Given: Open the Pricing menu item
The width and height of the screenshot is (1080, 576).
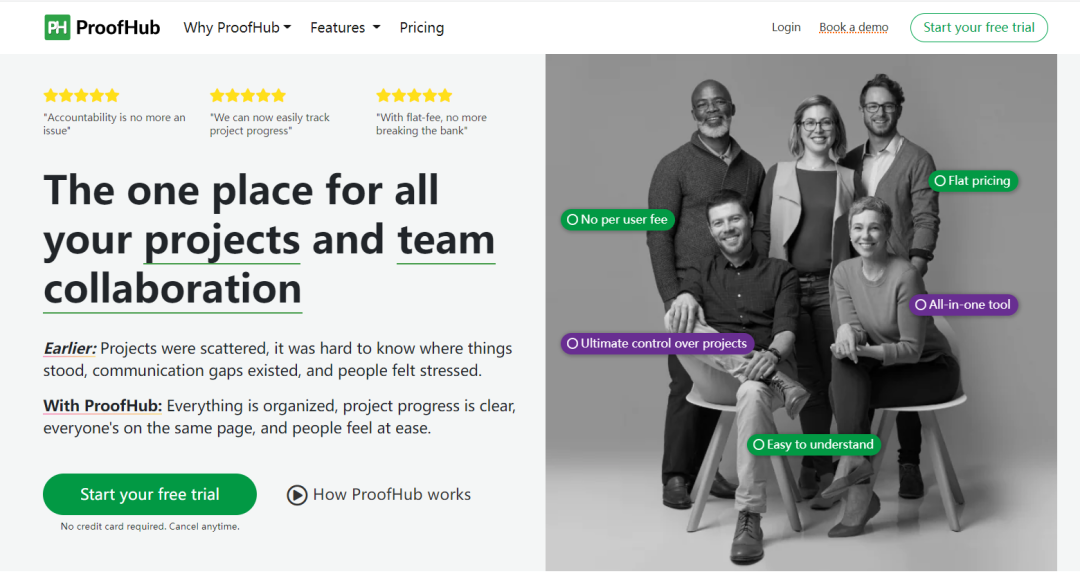Looking at the screenshot, I should [x=422, y=28].
